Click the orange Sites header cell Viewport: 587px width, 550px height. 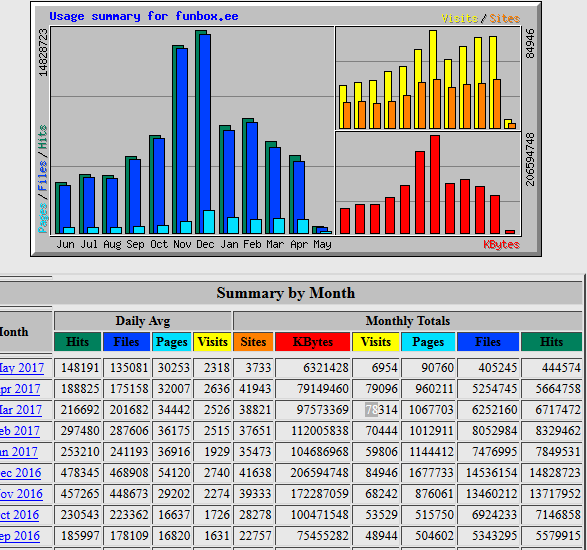pyautogui.click(x=253, y=342)
